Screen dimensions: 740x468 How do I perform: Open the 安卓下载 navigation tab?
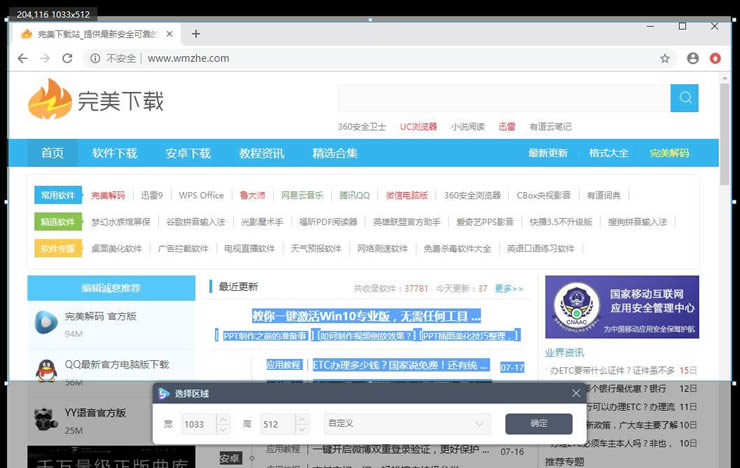click(x=188, y=153)
